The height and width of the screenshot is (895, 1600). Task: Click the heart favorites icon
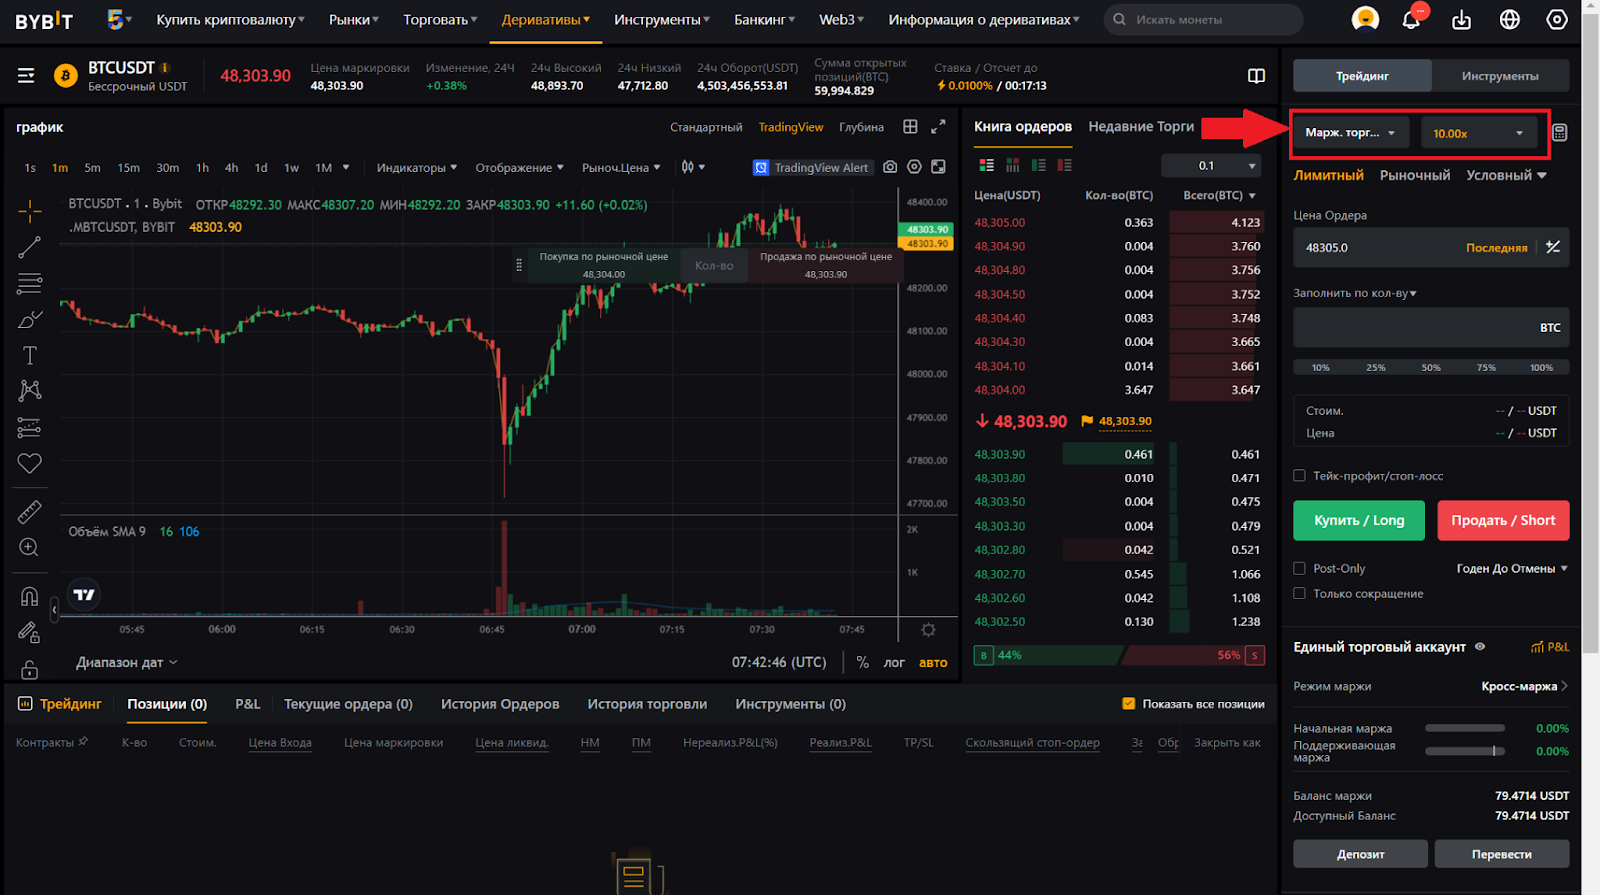pyautogui.click(x=29, y=463)
